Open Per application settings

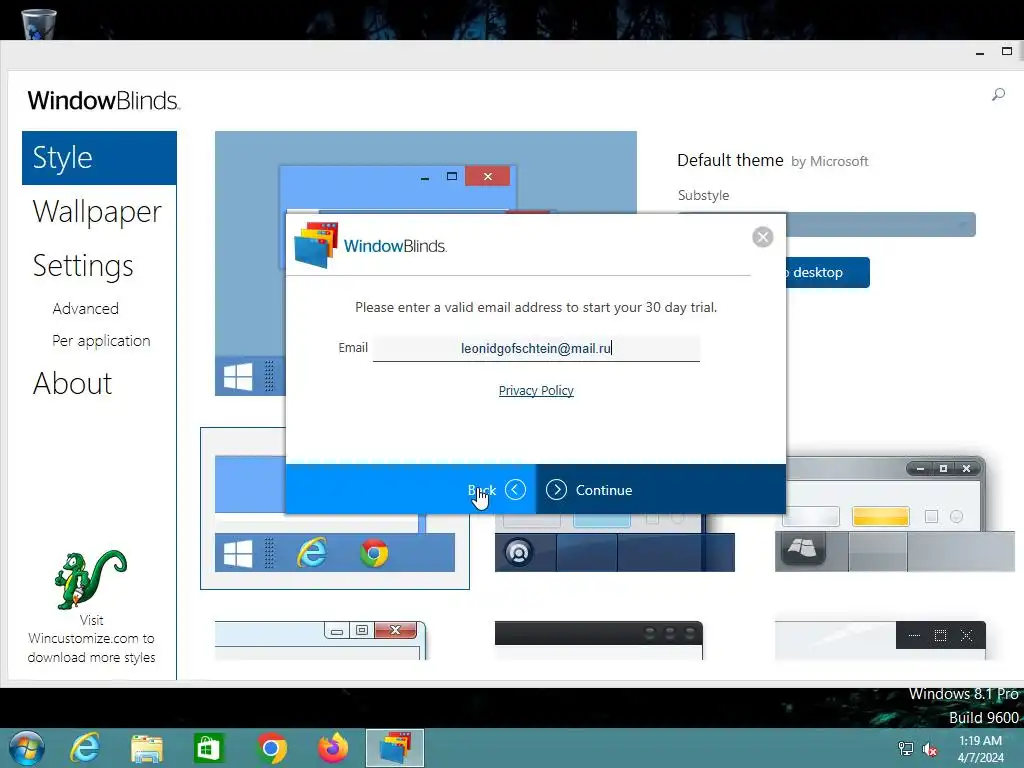[101, 341]
